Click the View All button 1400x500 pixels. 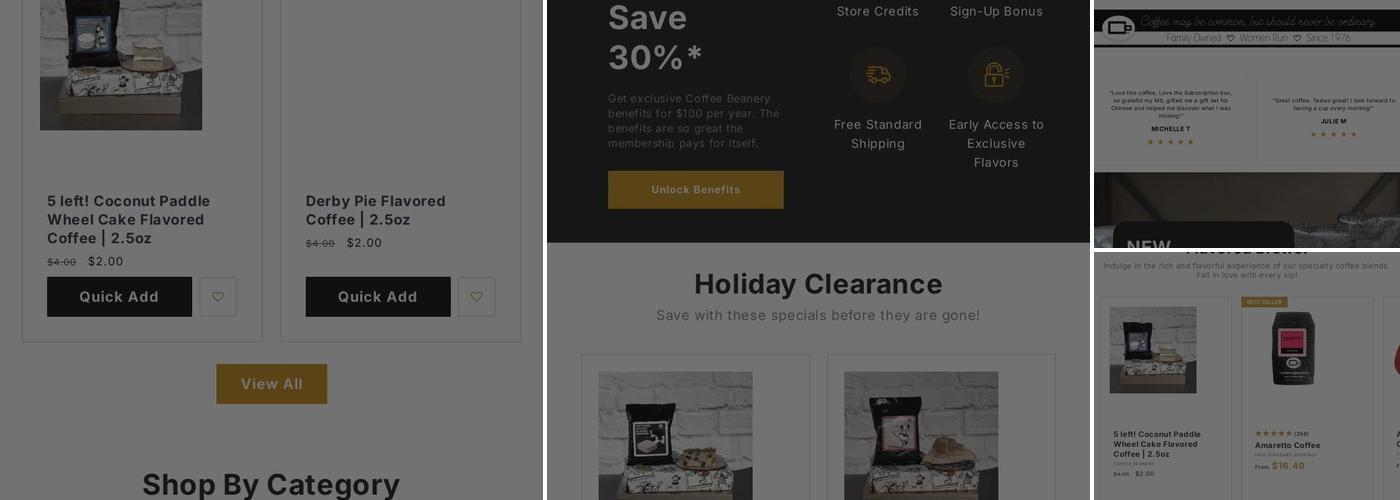[272, 384]
